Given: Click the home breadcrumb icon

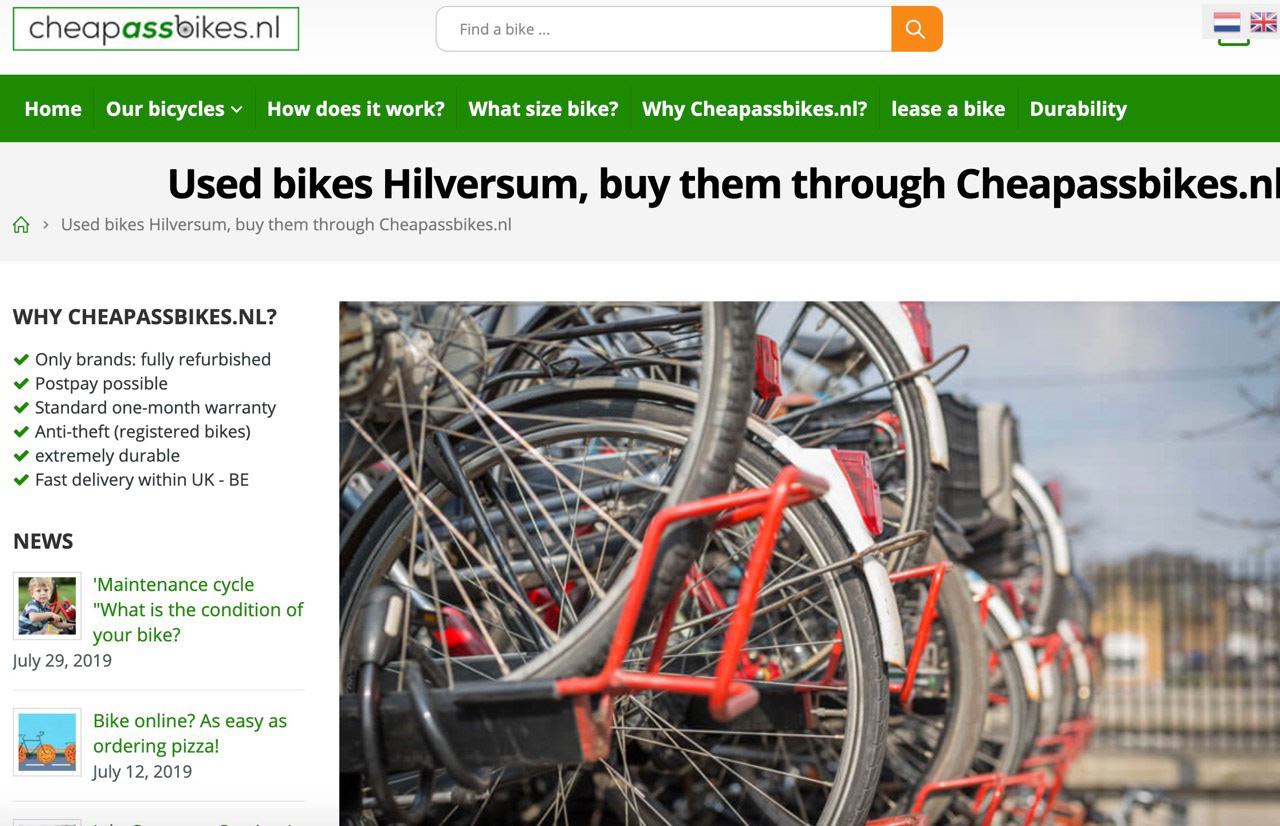Looking at the screenshot, I should [21, 225].
